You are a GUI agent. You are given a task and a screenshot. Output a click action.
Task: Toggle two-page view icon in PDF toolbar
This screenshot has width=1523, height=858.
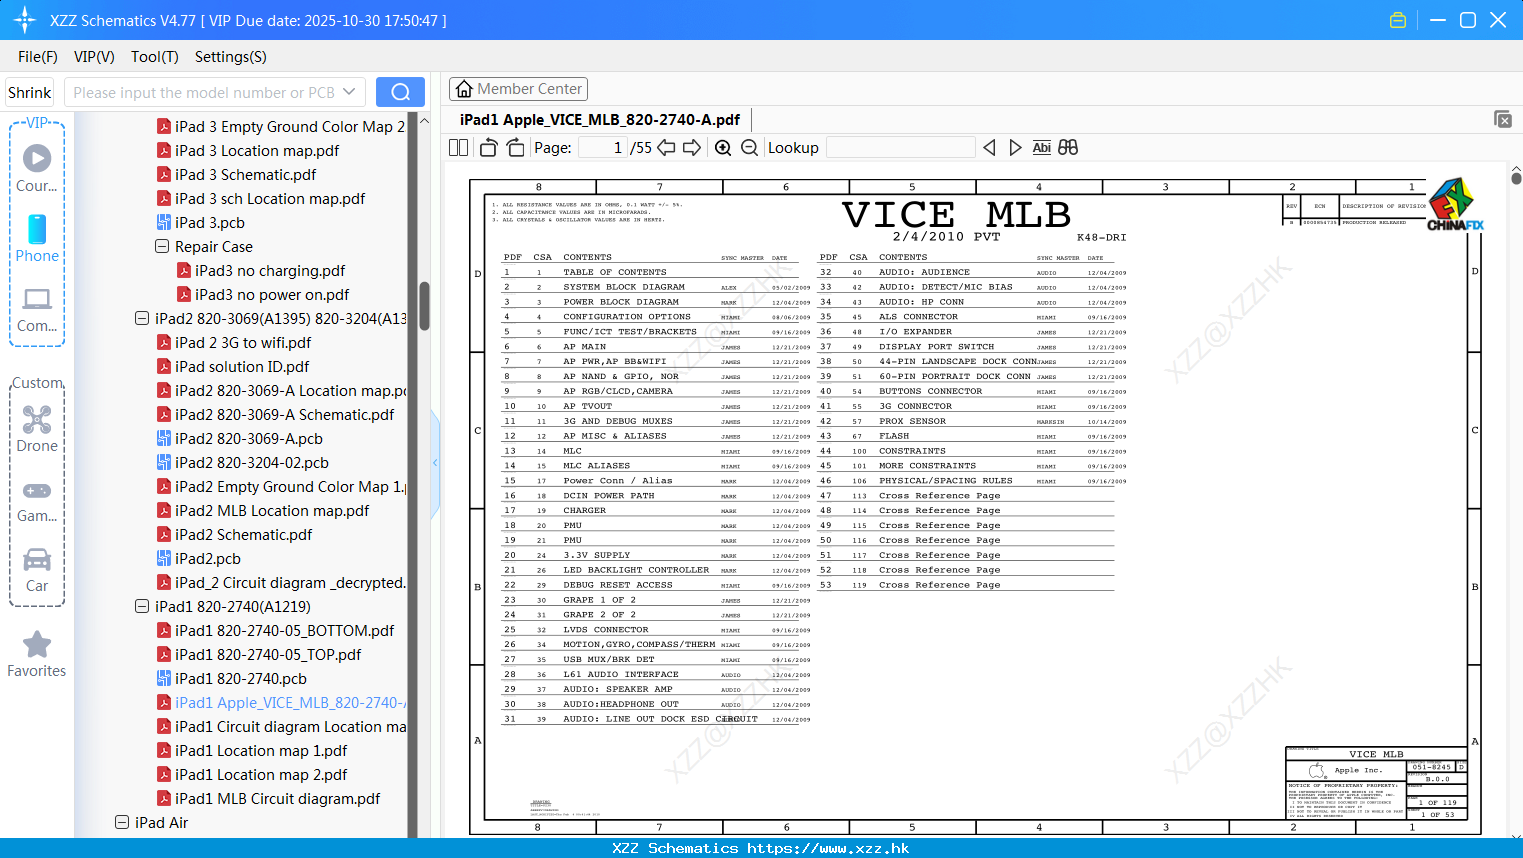(x=459, y=147)
